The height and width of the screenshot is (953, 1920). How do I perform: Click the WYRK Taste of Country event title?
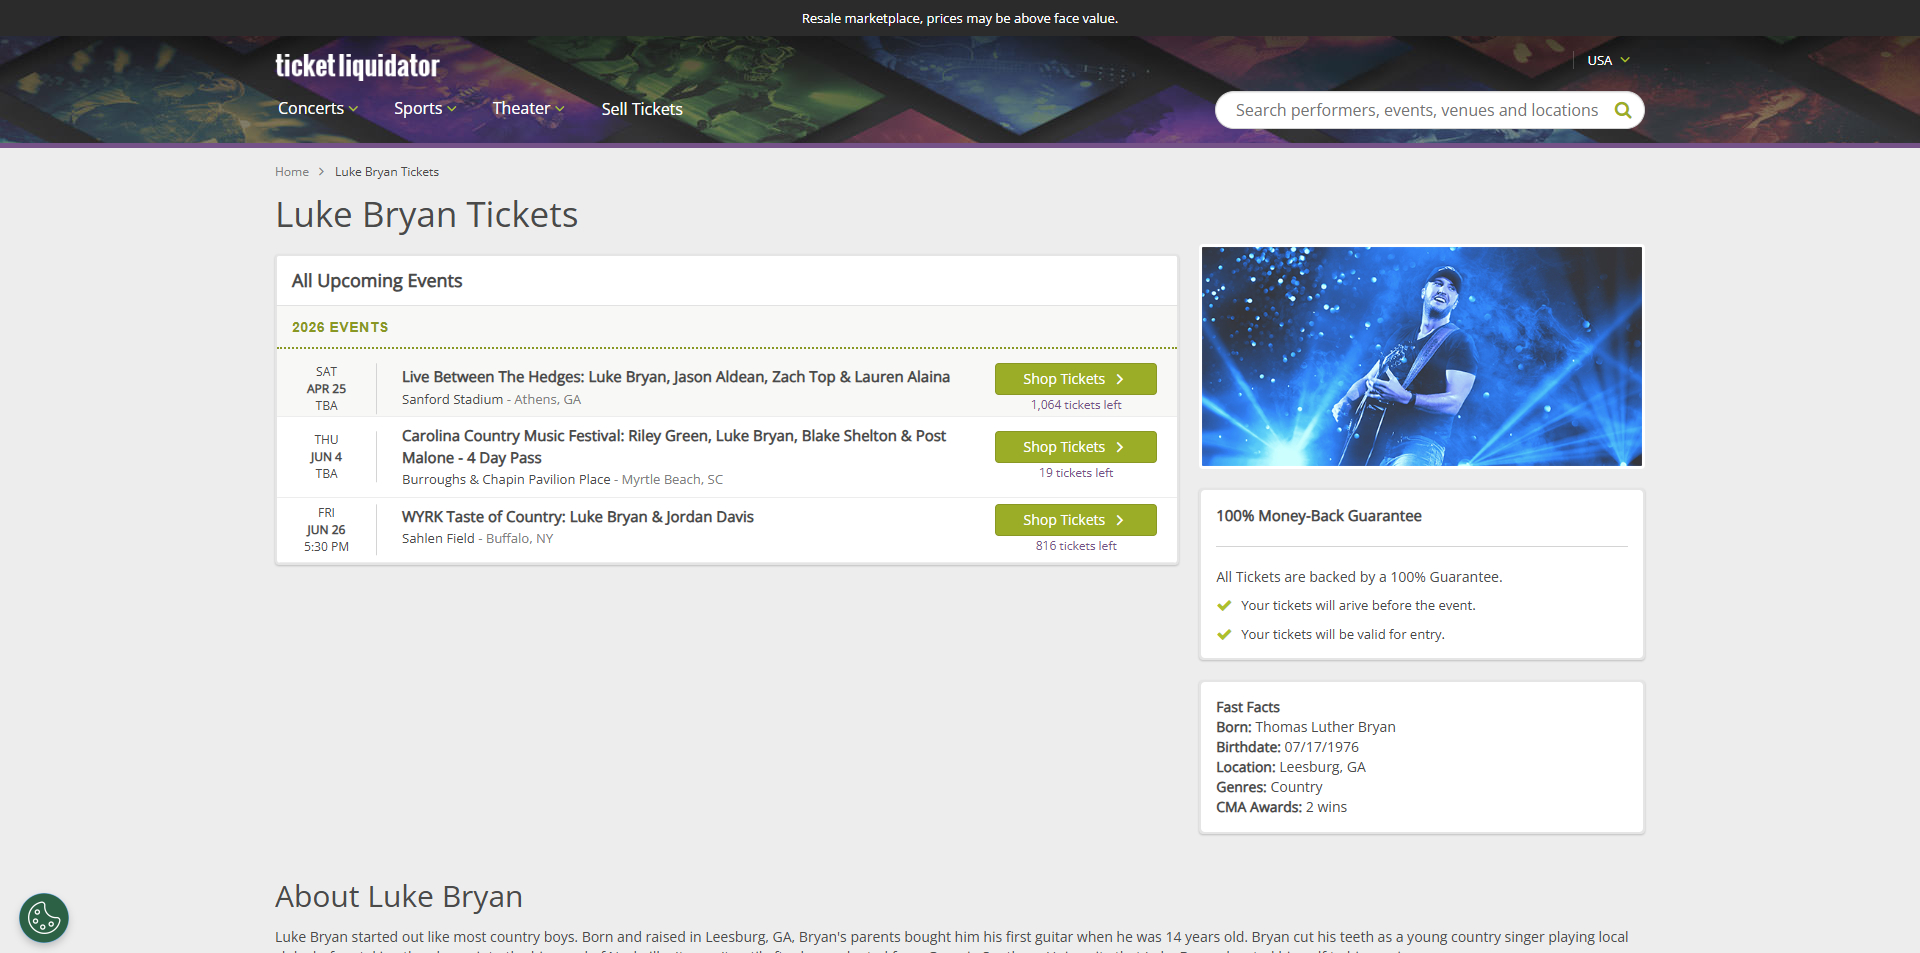(577, 517)
